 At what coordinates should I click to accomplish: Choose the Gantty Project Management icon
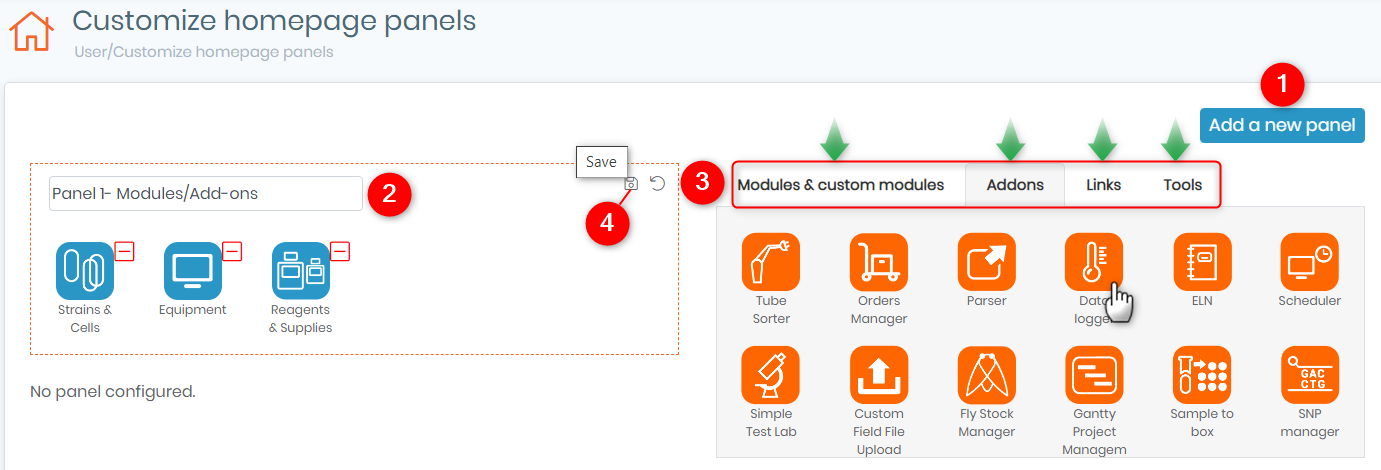tap(1094, 375)
